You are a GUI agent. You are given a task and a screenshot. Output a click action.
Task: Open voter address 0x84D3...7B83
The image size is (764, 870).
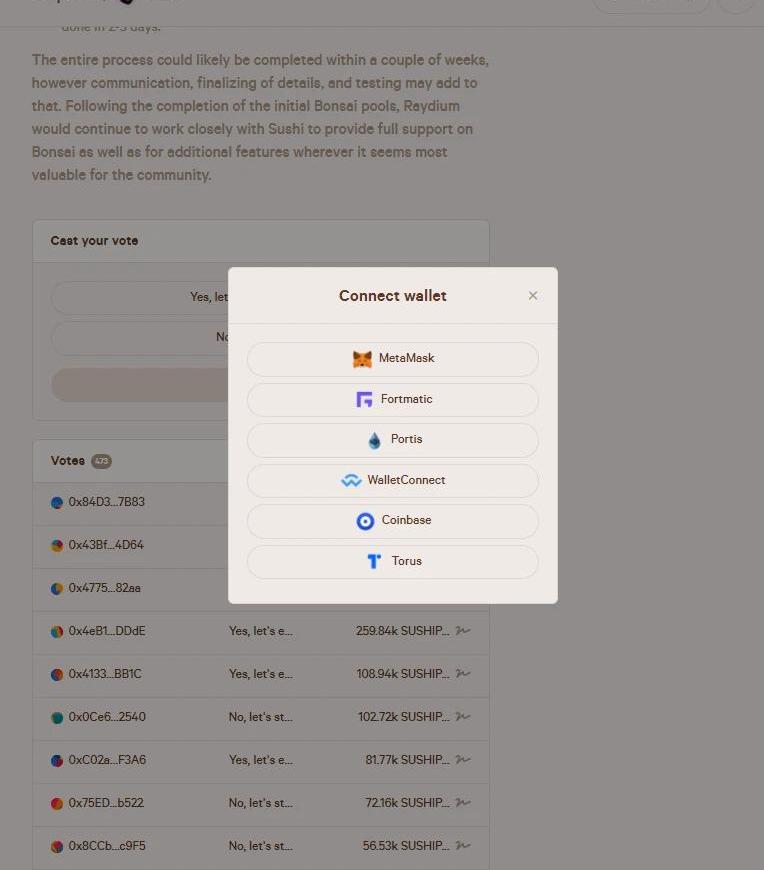point(106,502)
